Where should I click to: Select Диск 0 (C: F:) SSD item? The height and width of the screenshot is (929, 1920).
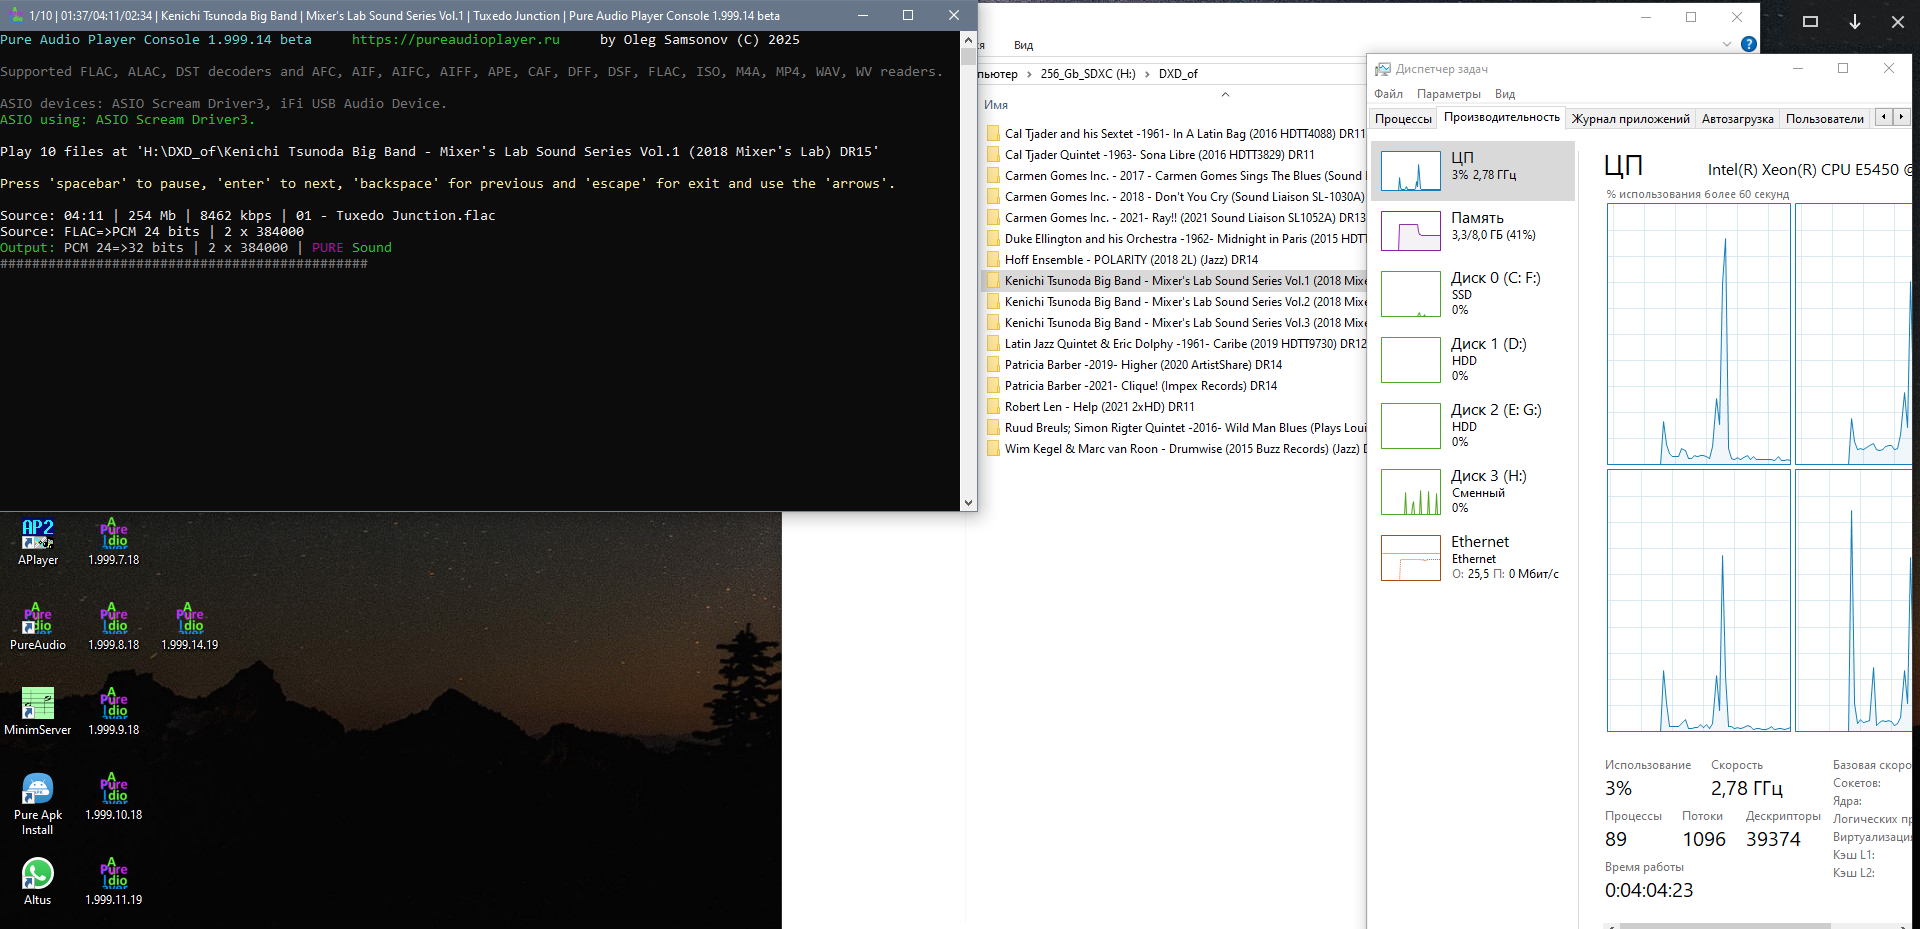1472,294
